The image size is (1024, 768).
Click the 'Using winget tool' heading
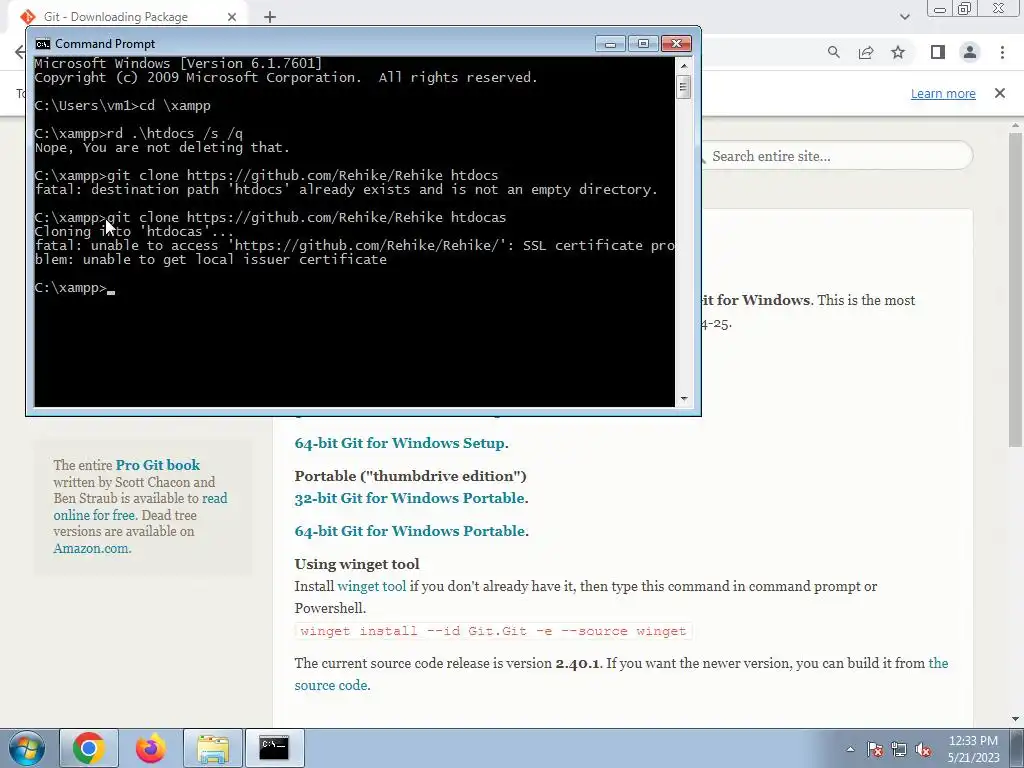pos(357,564)
